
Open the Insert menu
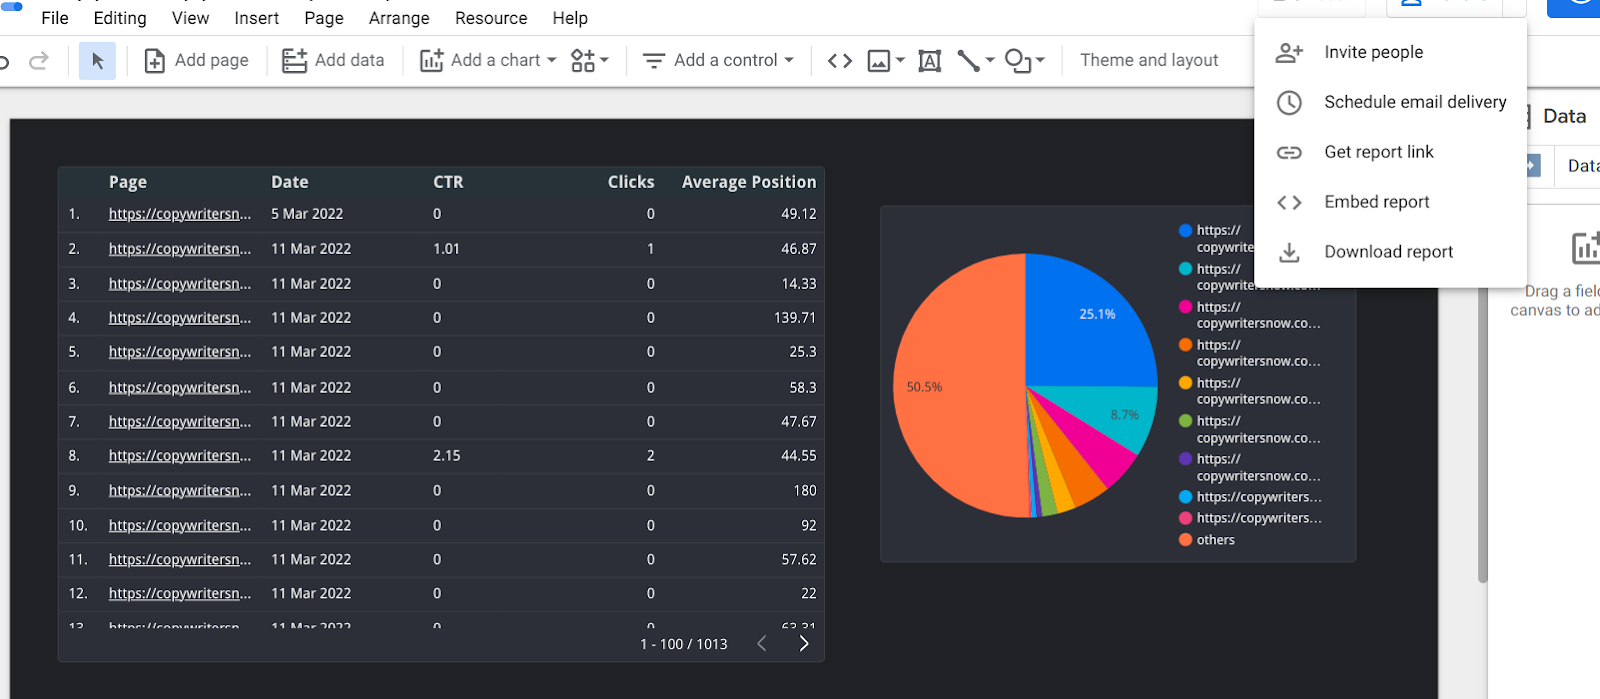[257, 18]
